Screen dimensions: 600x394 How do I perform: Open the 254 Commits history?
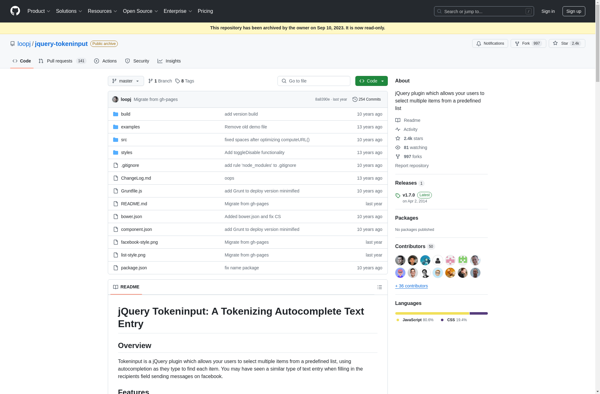[367, 99]
